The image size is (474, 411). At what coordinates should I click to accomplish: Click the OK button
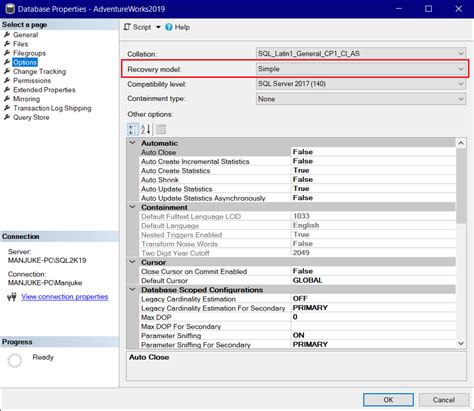(388, 400)
